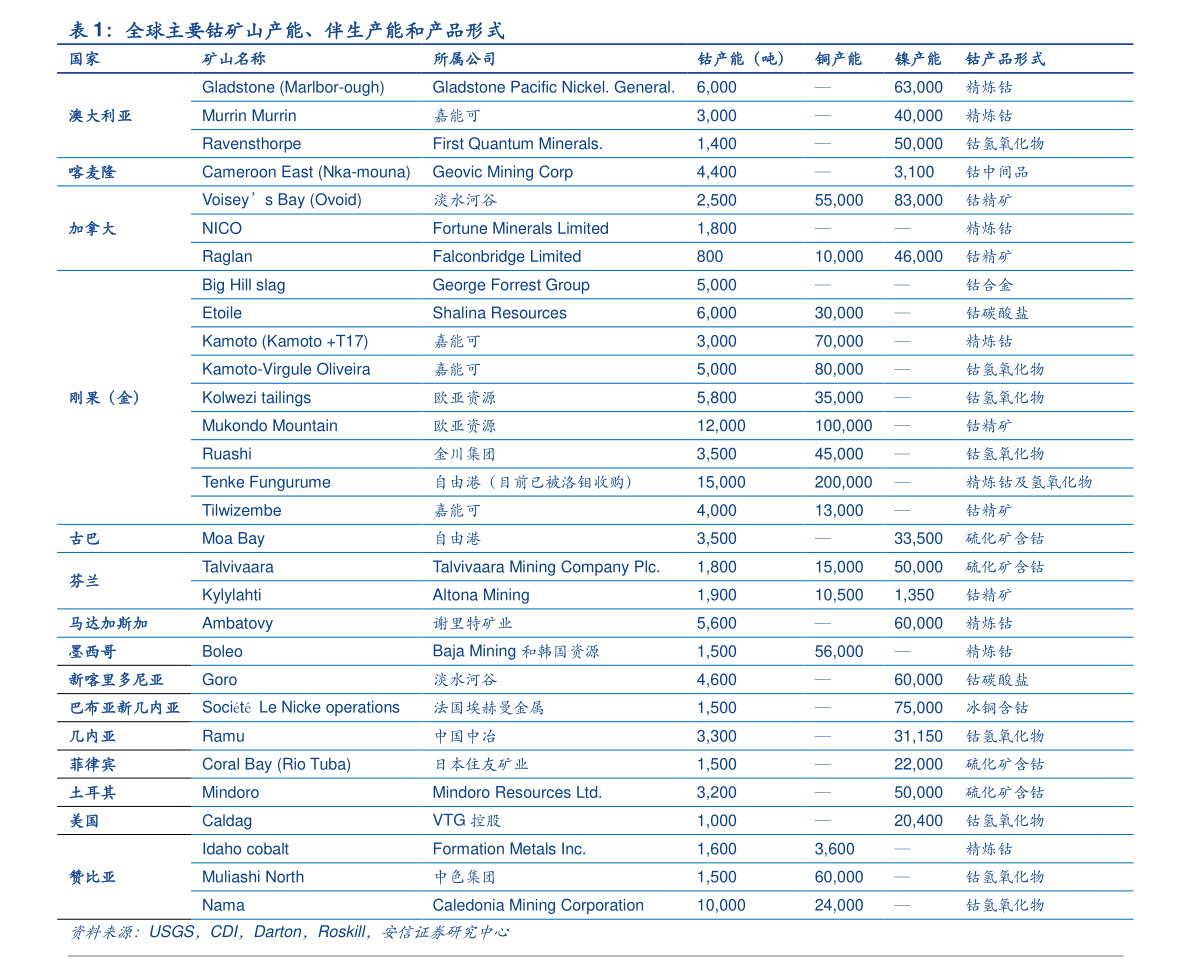Screen dimensions: 1191x960
Task: Select the company "First Quantum Minerals."
Action: [x=518, y=144]
